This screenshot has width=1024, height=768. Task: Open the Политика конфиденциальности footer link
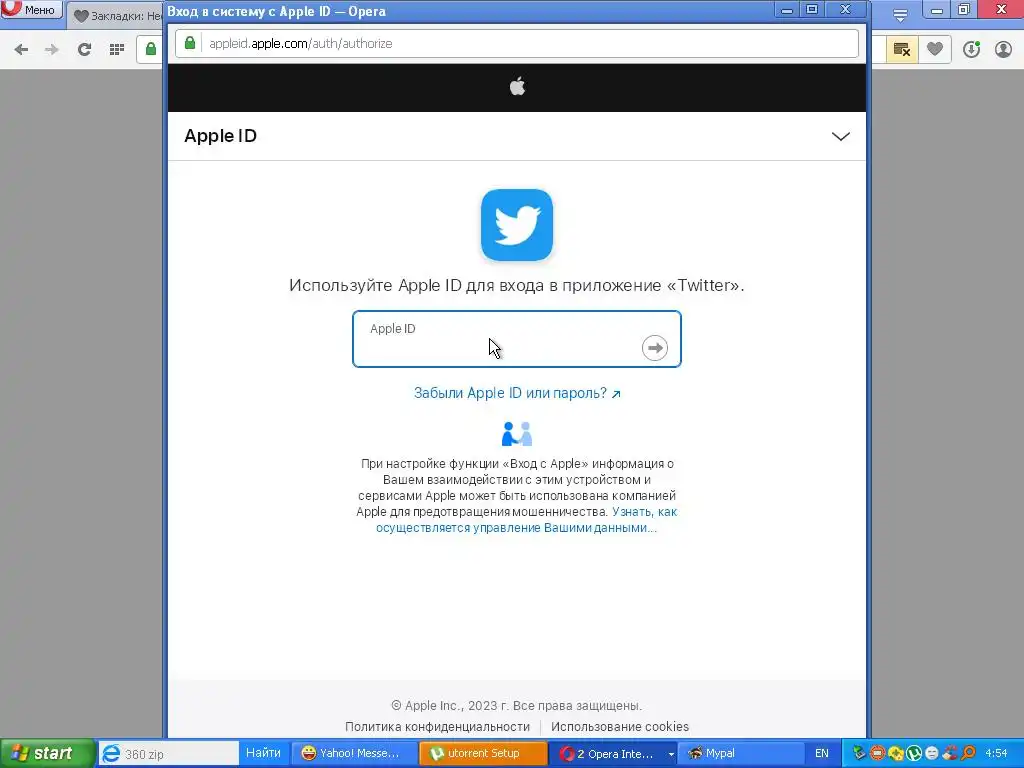(x=438, y=727)
